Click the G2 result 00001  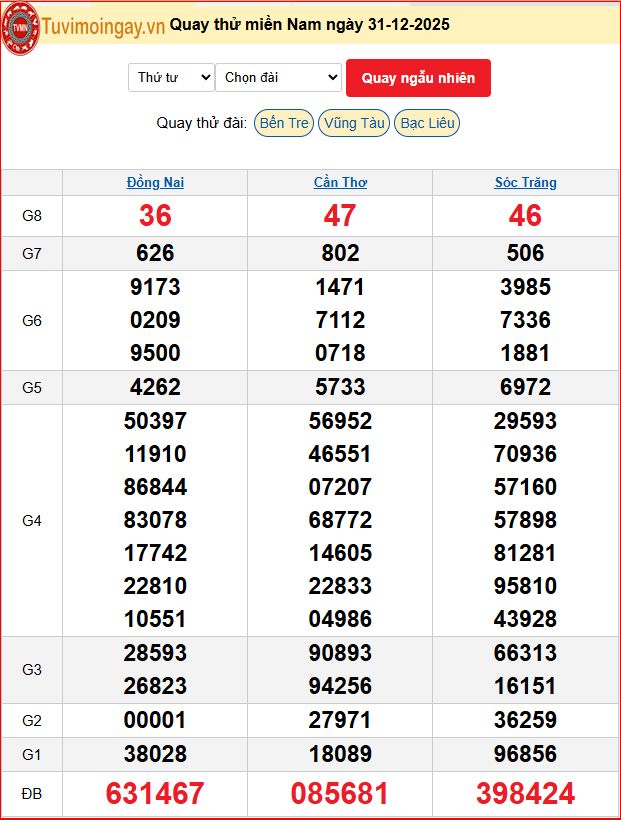(x=155, y=721)
